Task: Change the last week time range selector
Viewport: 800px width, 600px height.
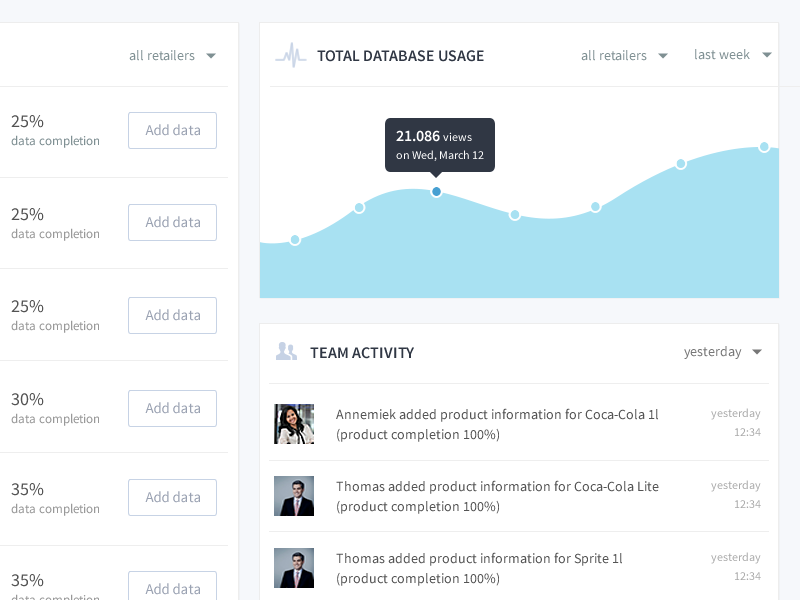Action: point(731,55)
